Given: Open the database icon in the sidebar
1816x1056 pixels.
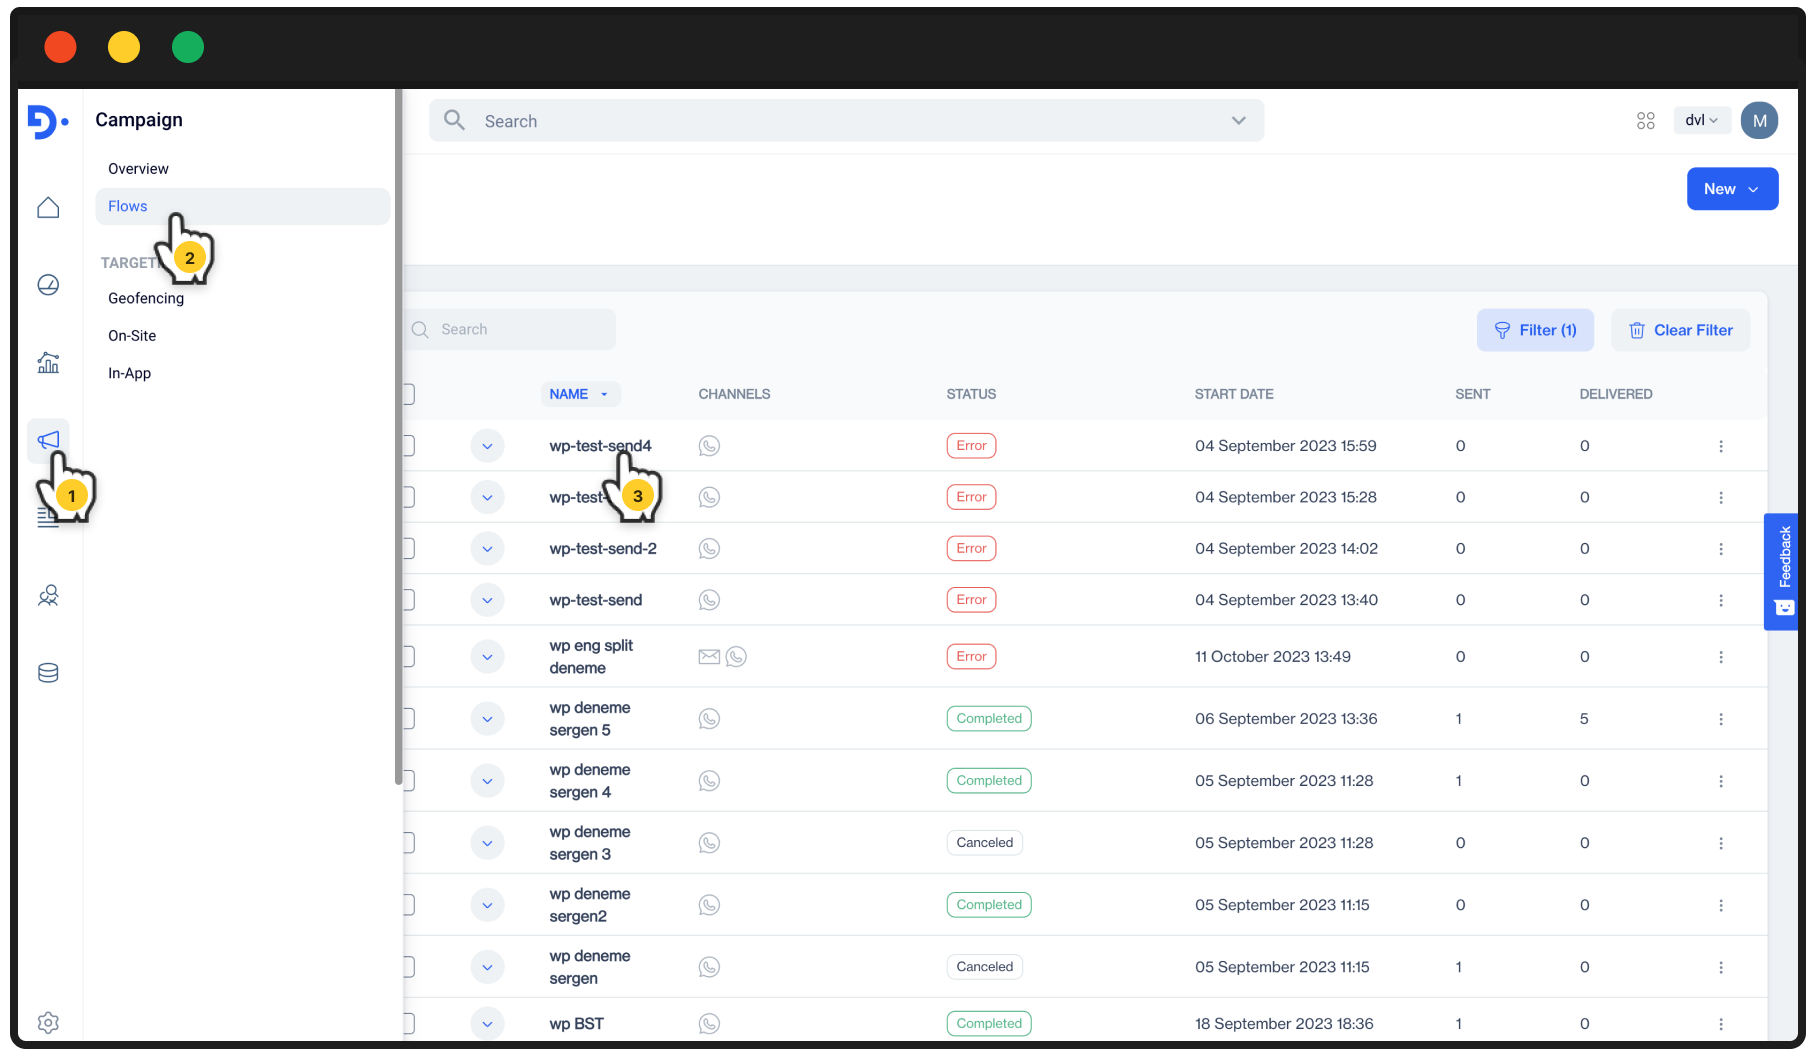Looking at the screenshot, I should click(48, 673).
